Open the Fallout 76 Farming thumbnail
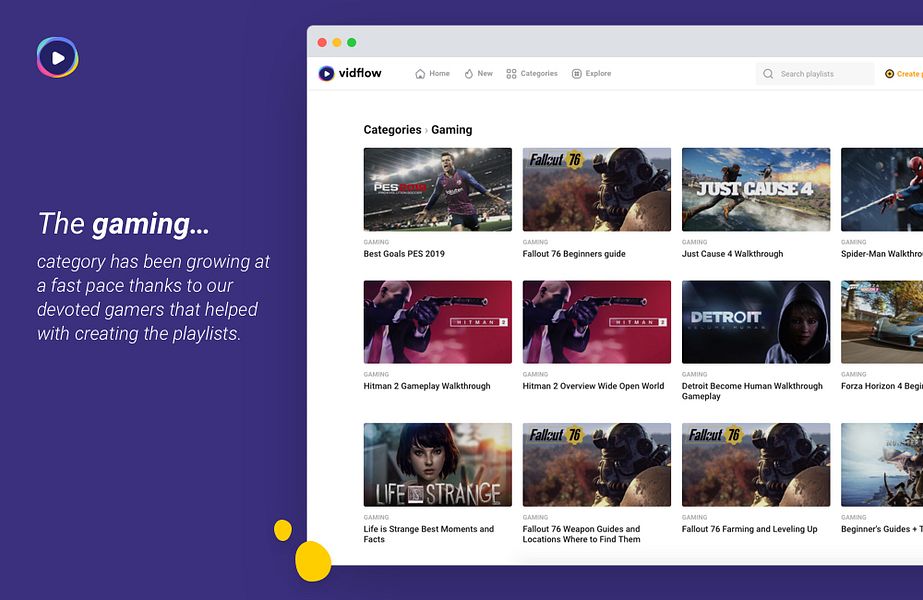 point(756,465)
